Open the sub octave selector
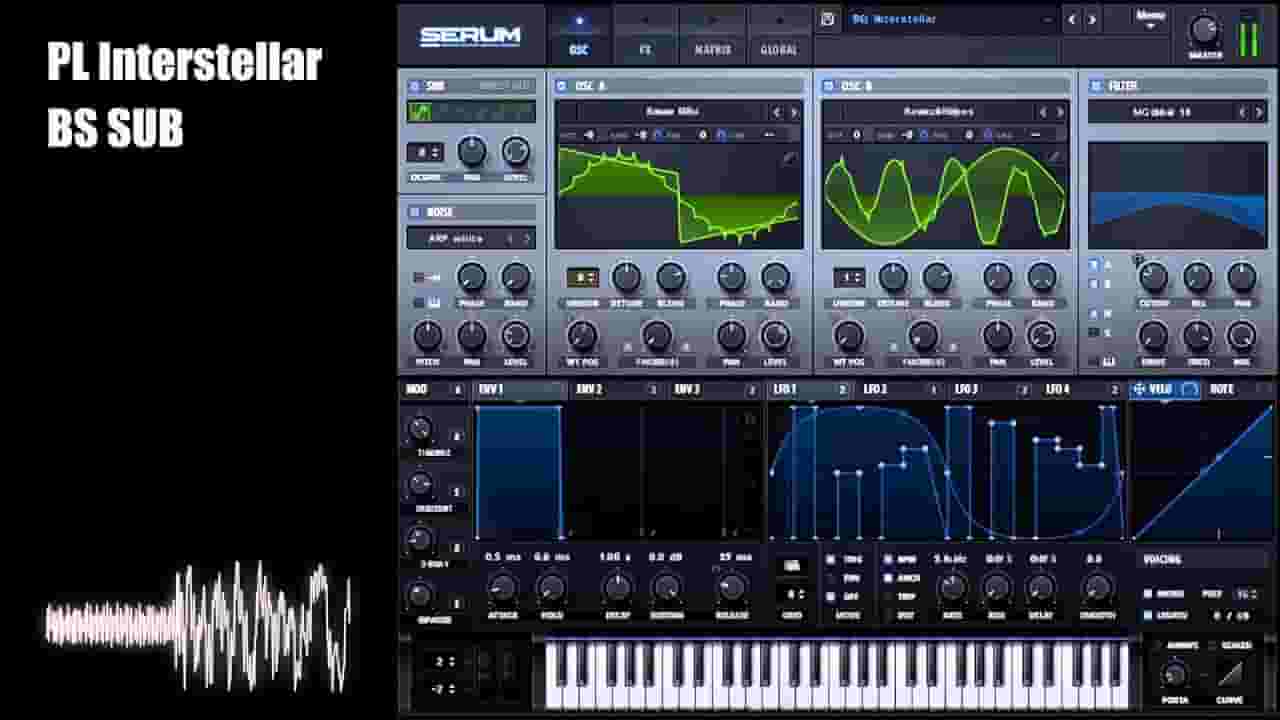This screenshot has height=720, width=1280. [424, 152]
